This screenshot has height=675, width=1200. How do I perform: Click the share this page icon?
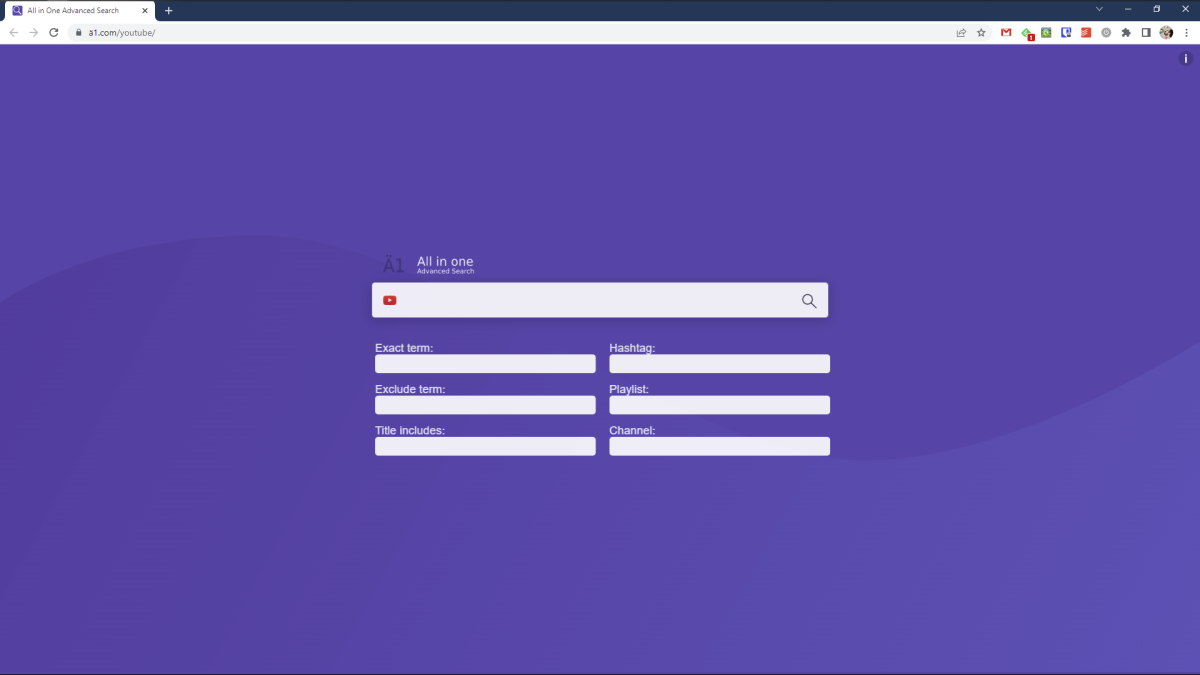tap(961, 32)
